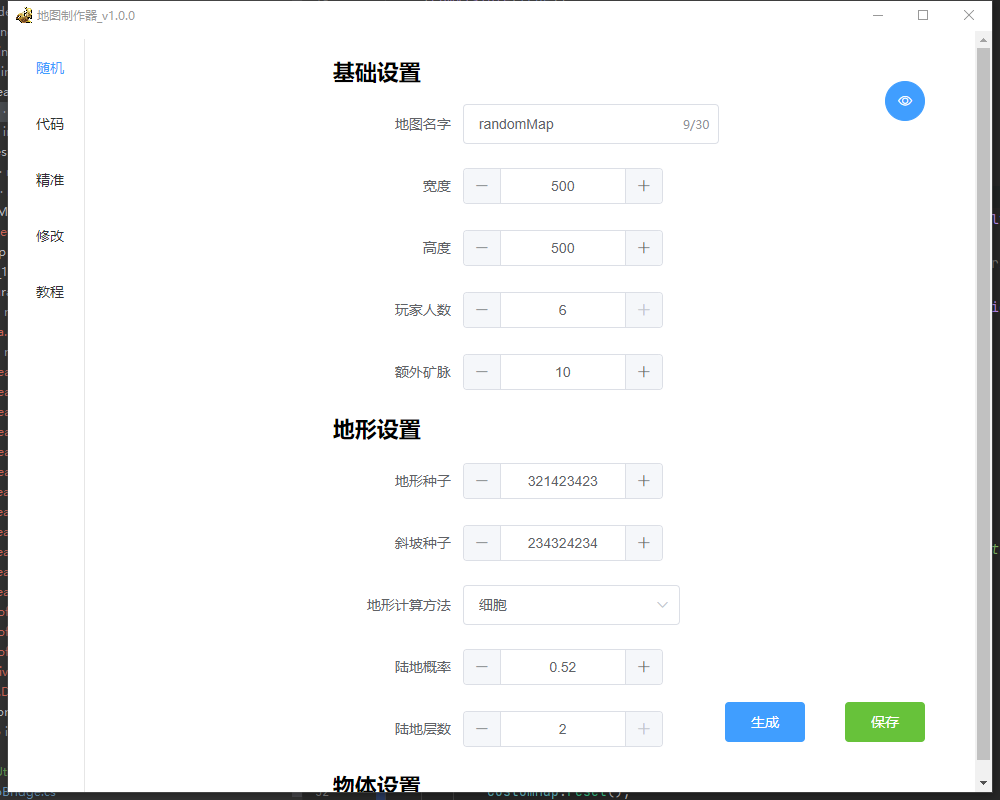The height and width of the screenshot is (800, 1000).
Task: Decrease 玩家人数 player count with minus
Action: coord(481,310)
